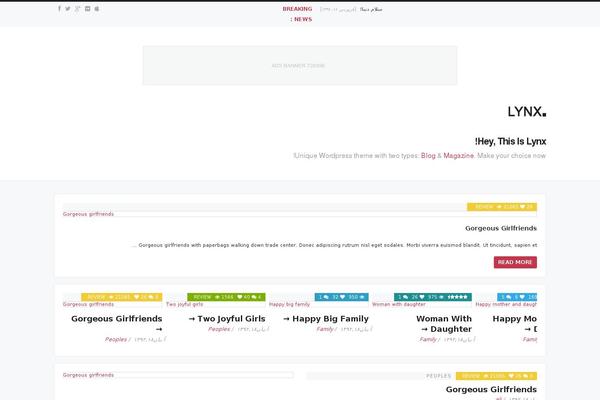Click the BREAKING NEWS label

pos(299,14)
